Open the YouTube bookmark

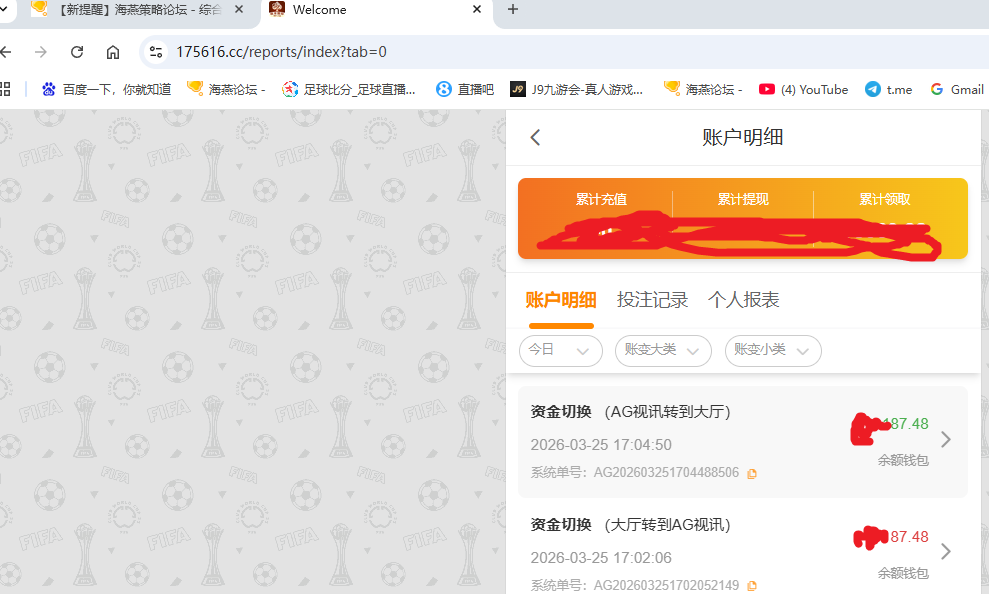[803, 89]
